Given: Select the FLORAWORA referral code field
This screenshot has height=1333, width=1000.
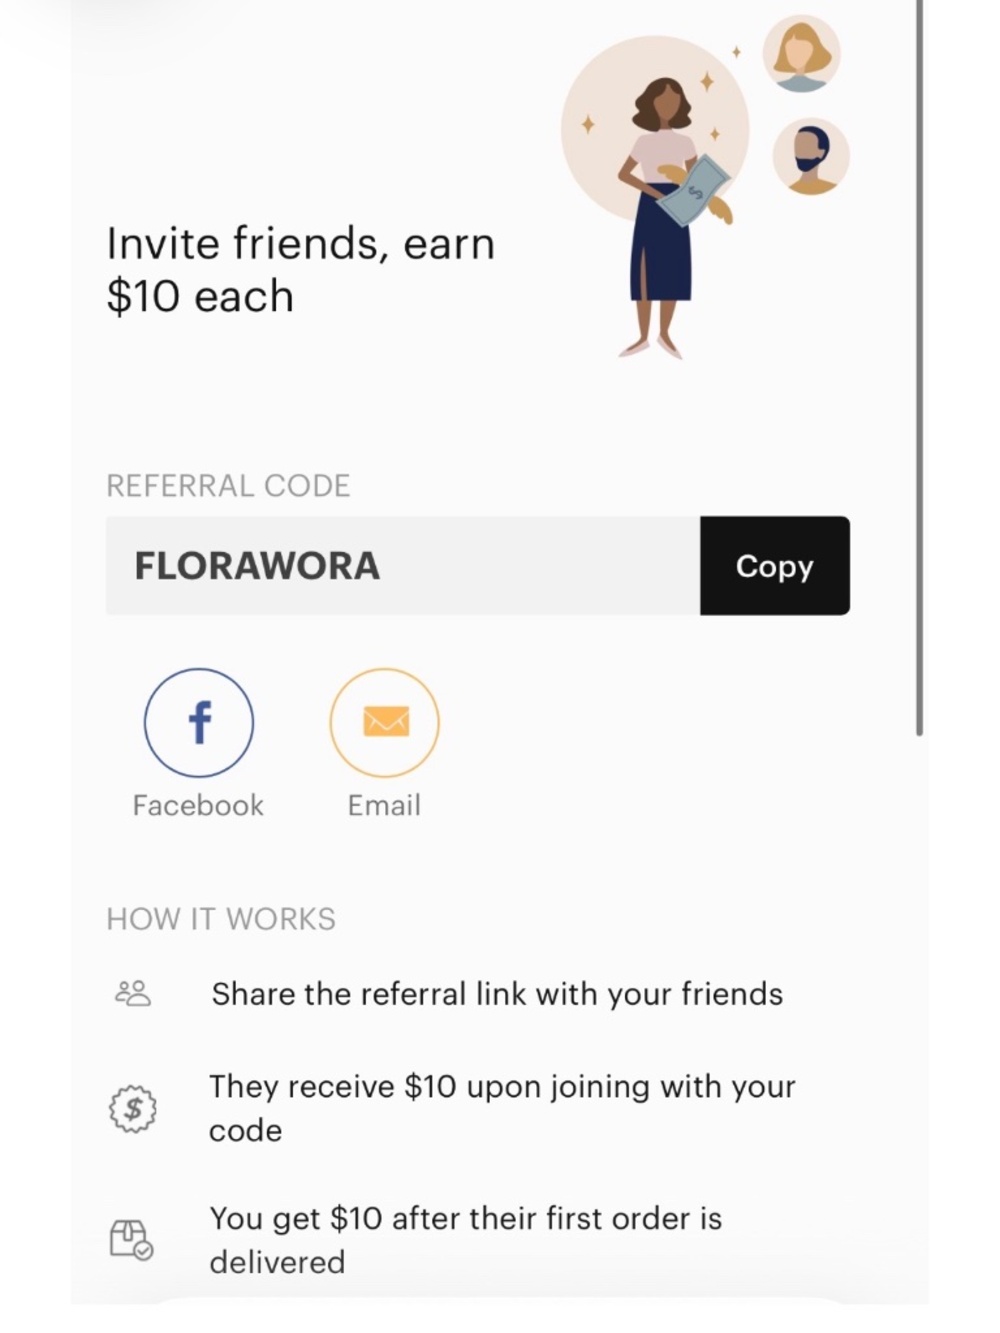Looking at the screenshot, I should [x=403, y=566].
